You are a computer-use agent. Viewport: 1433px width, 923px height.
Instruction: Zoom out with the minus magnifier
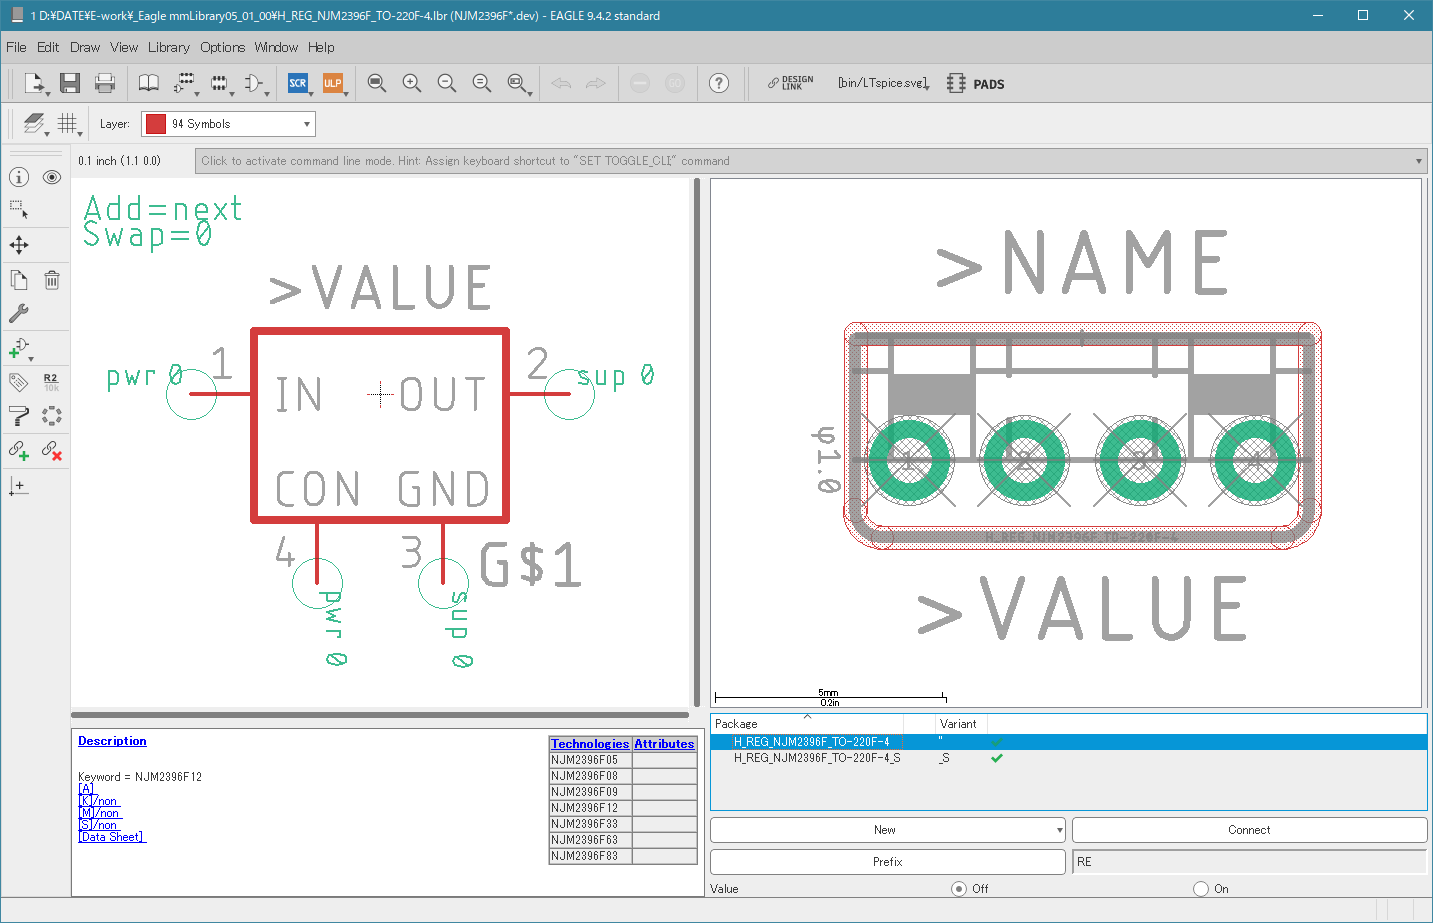[447, 83]
